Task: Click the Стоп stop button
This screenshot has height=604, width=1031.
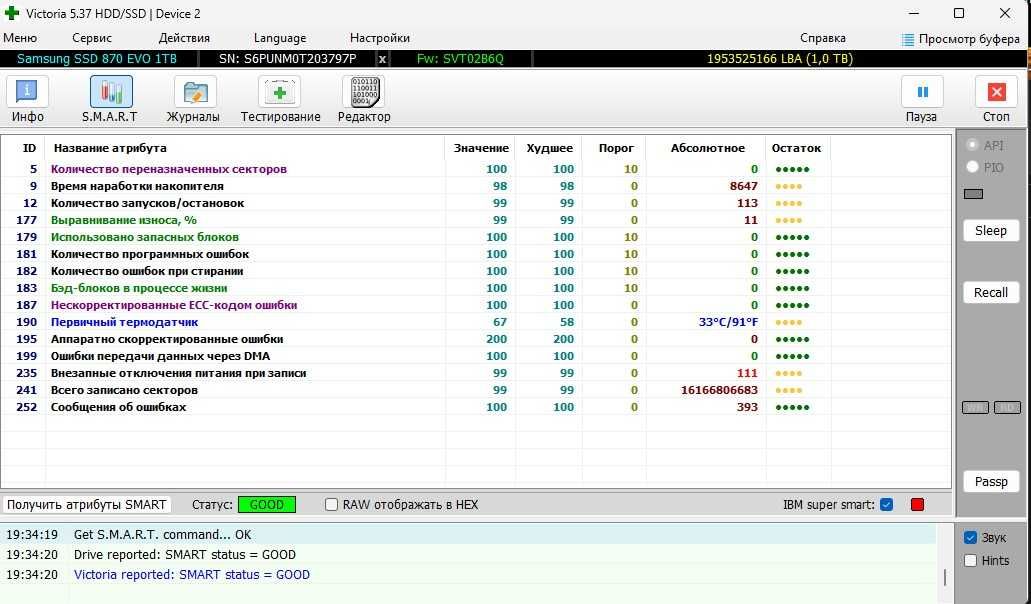Action: [x=996, y=92]
